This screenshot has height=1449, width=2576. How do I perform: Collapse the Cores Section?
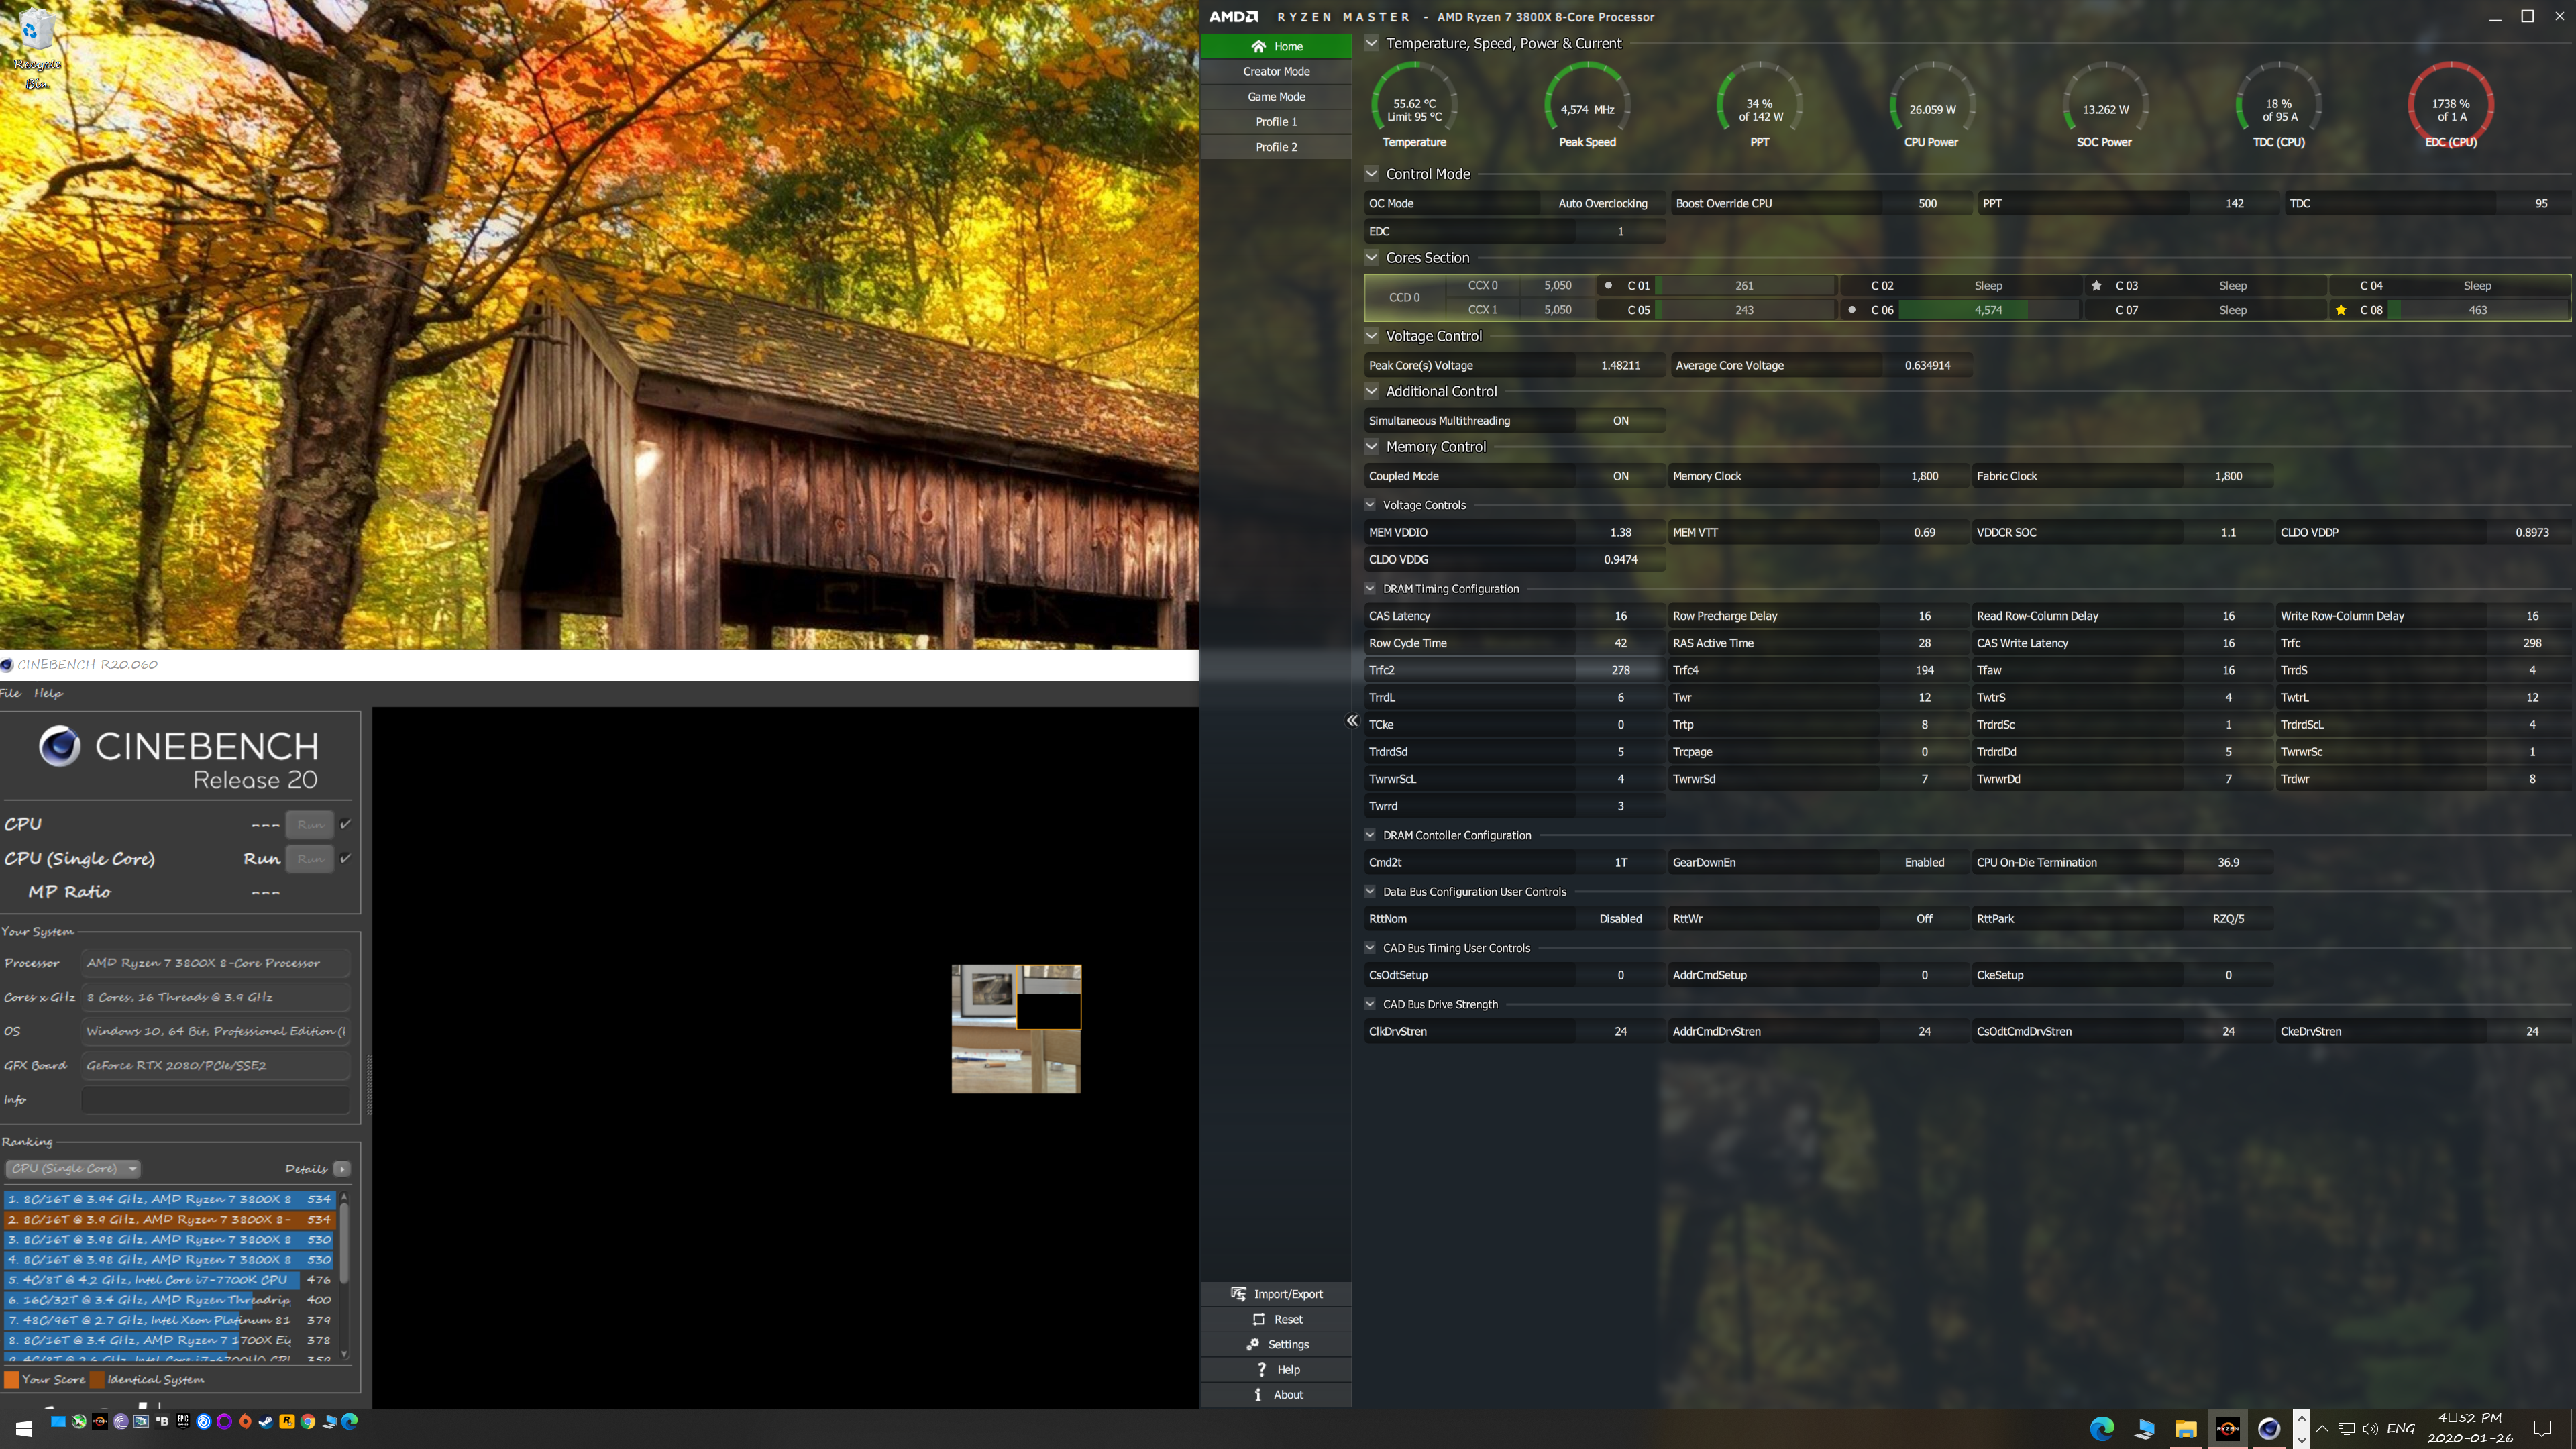click(x=1372, y=257)
